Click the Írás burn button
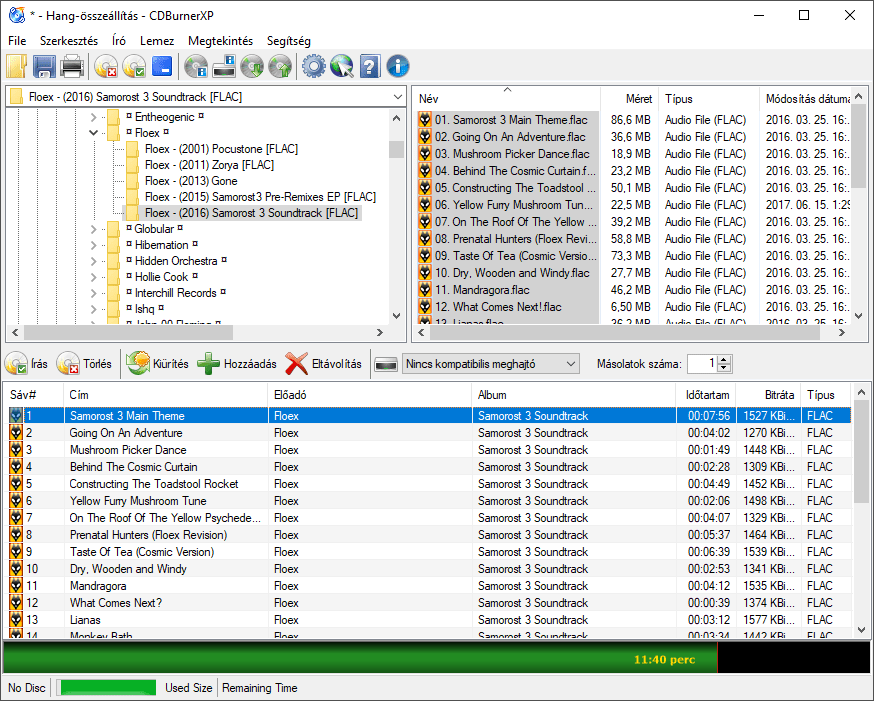This screenshot has width=874, height=701. click(x=26, y=364)
